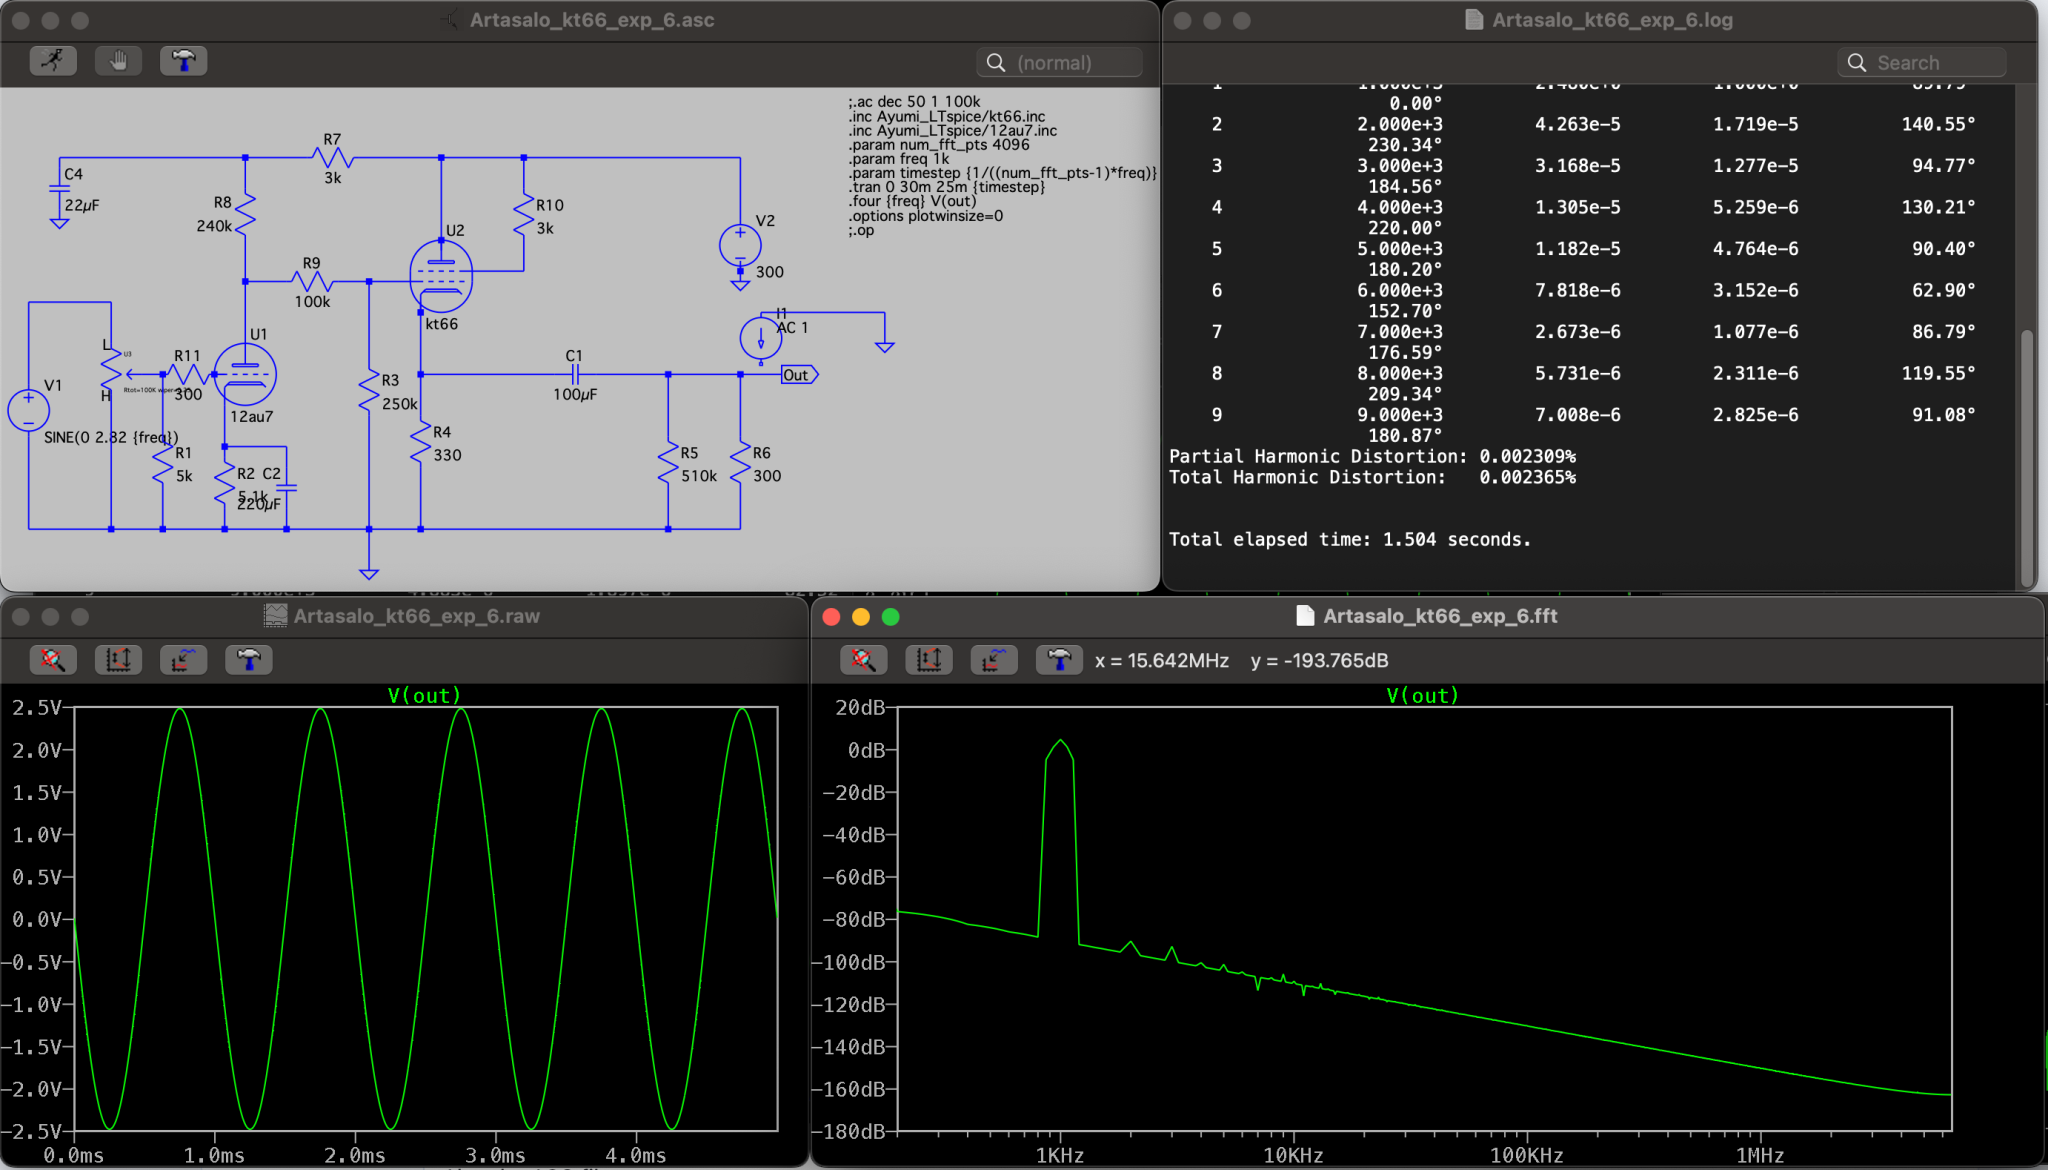Click the Total elapsed time line in log
The image size is (2048, 1170).
pos(1349,540)
